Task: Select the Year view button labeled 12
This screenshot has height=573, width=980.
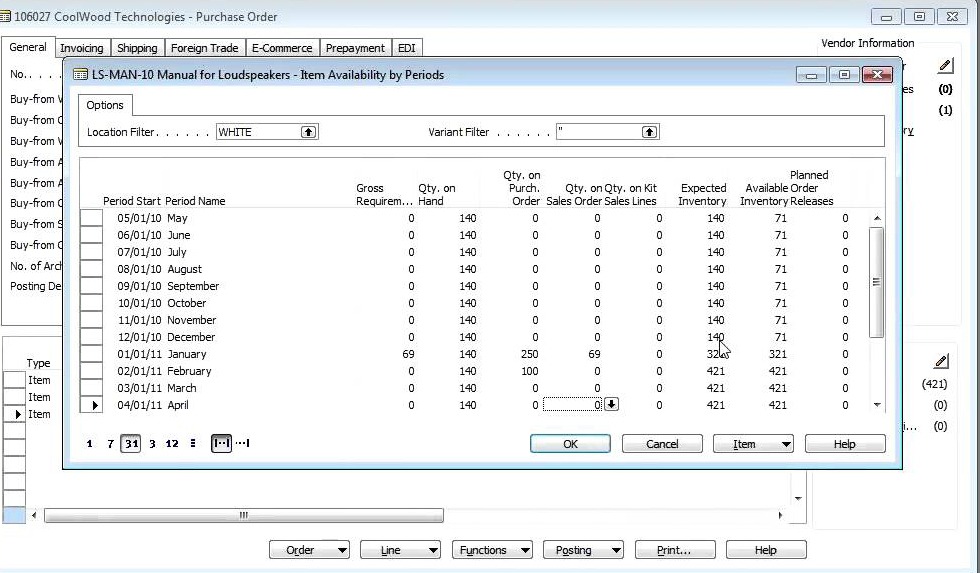Action: 172,444
